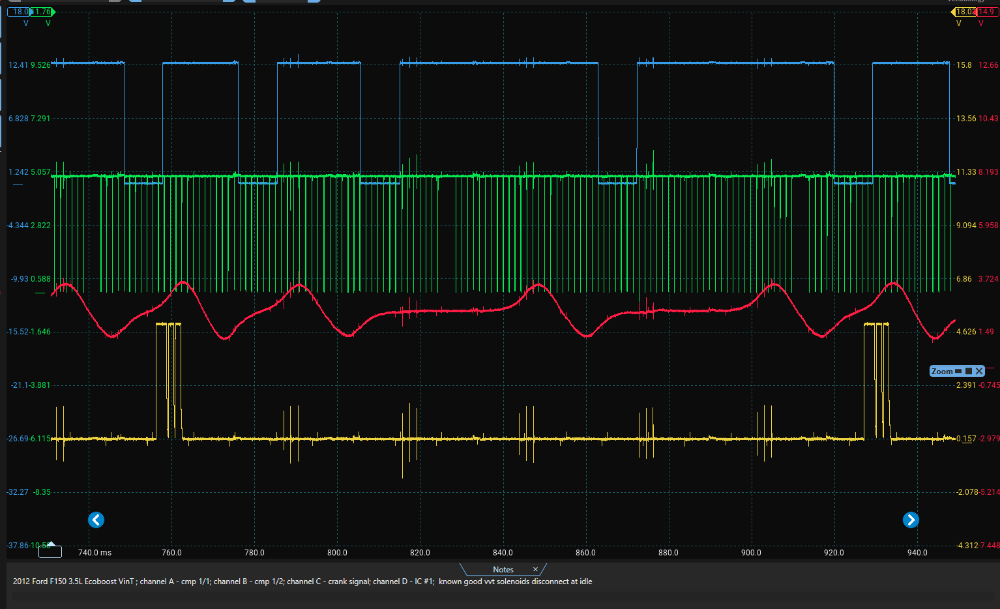Minimize the Zoom overview panel

[957, 371]
